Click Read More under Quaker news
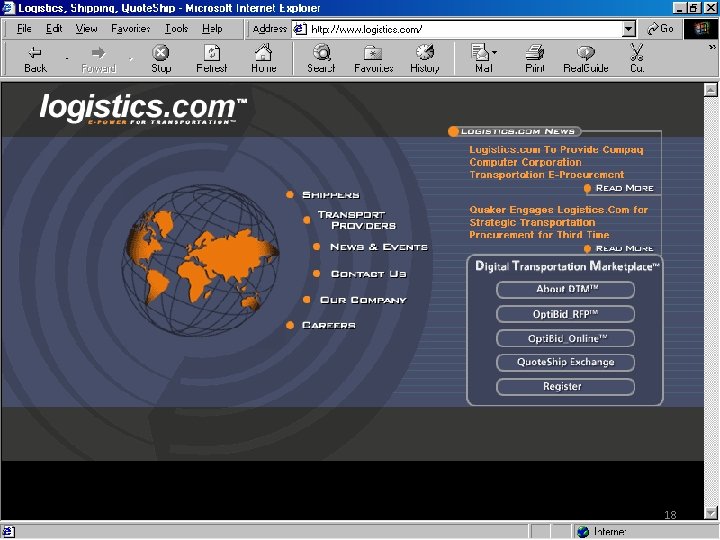The width and height of the screenshot is (720, 540). pos(624,248)
